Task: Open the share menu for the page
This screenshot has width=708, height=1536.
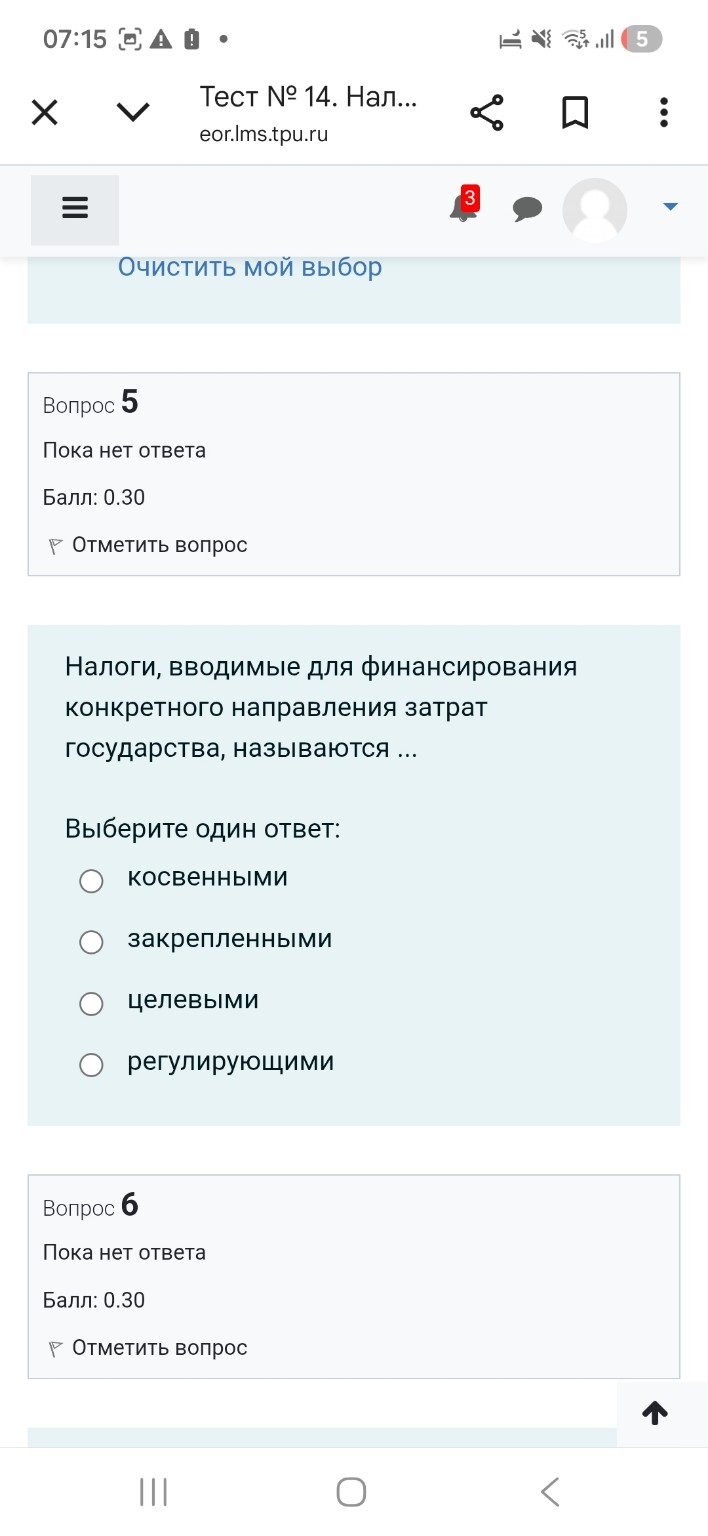Action: pyautogui.click(x=486, y=112)
